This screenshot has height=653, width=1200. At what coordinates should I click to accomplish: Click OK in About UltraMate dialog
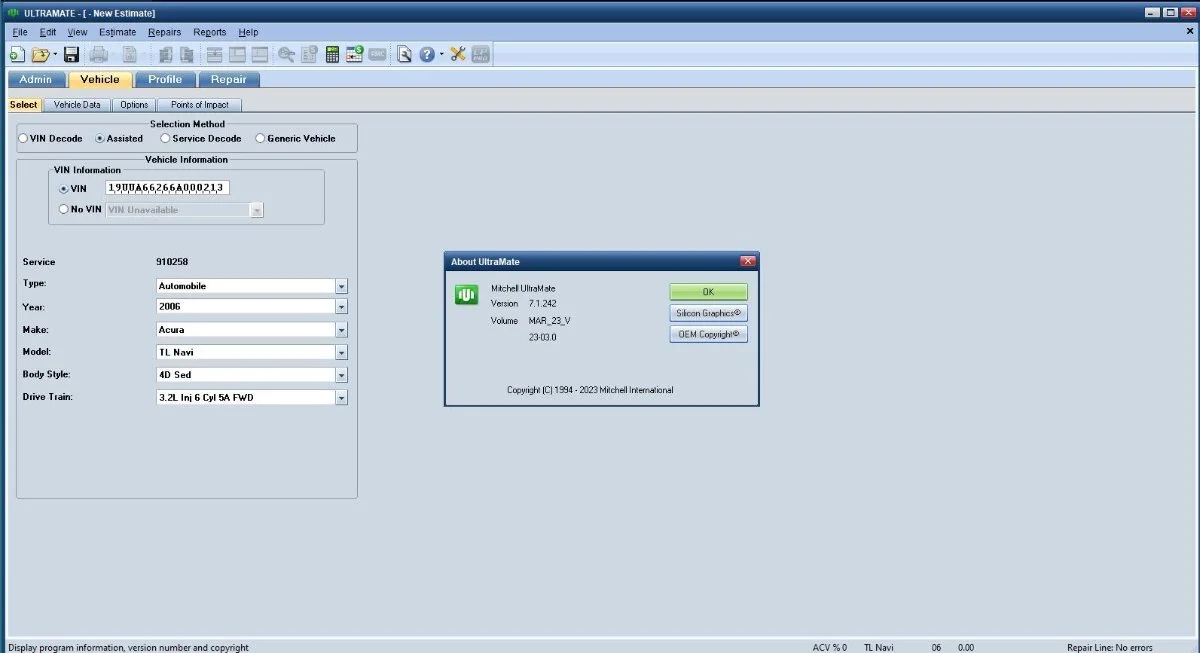[x=708, y=292]
